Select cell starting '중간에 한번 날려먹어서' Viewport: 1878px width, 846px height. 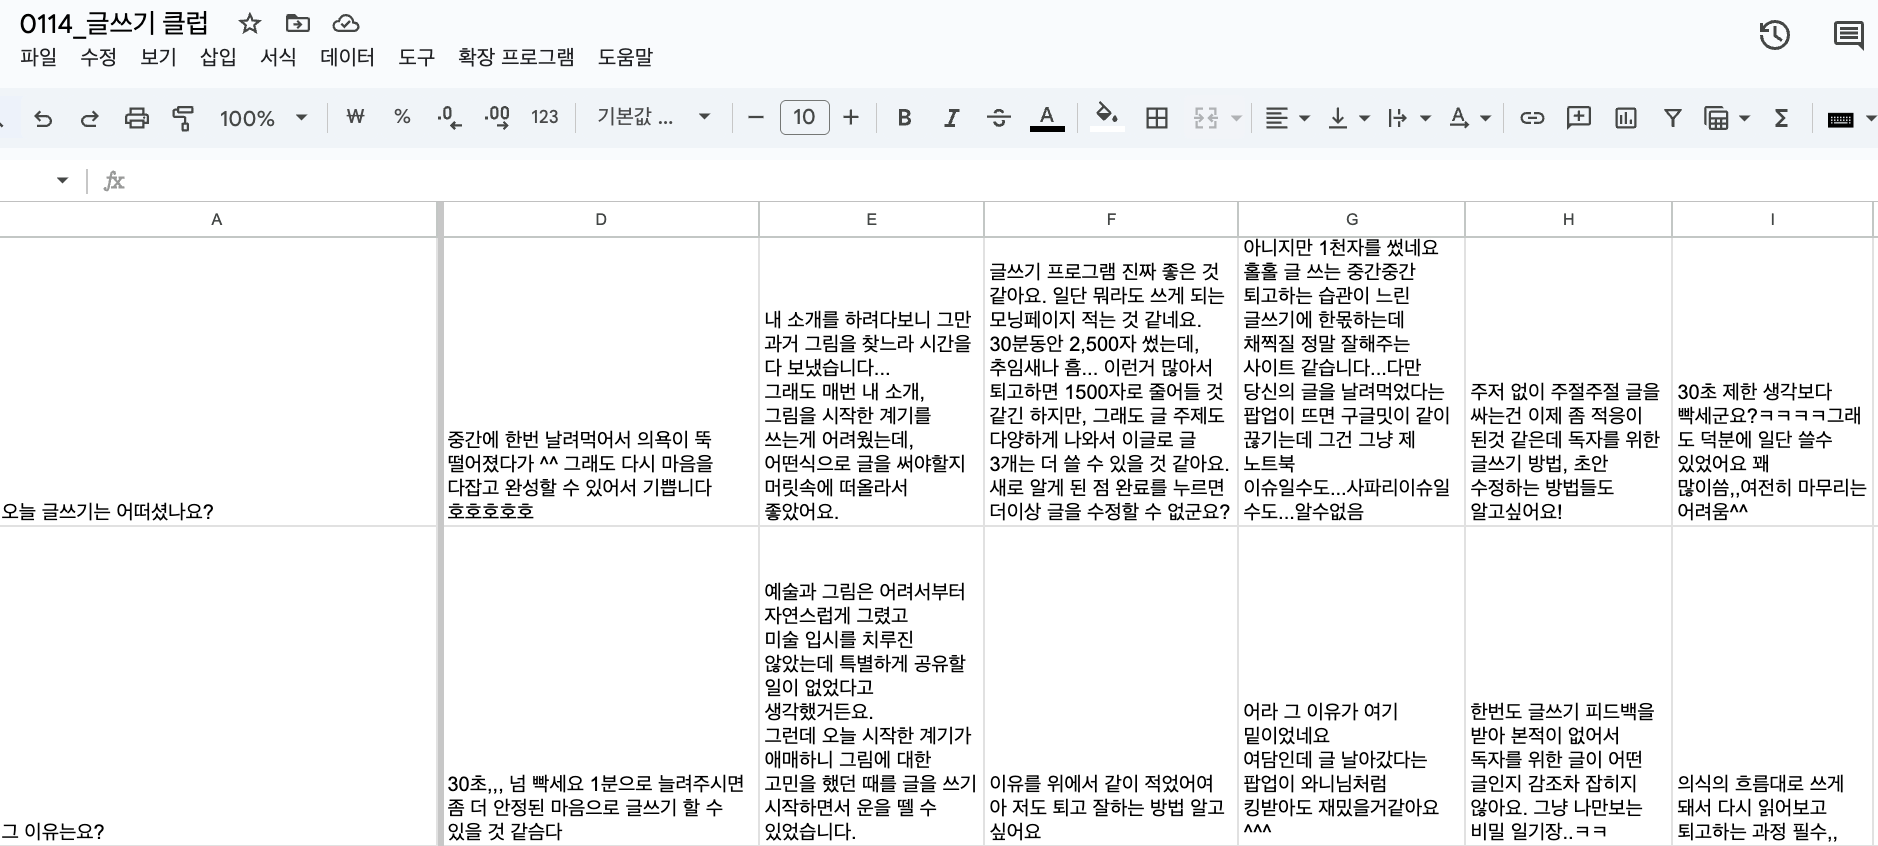pos(601,382)
